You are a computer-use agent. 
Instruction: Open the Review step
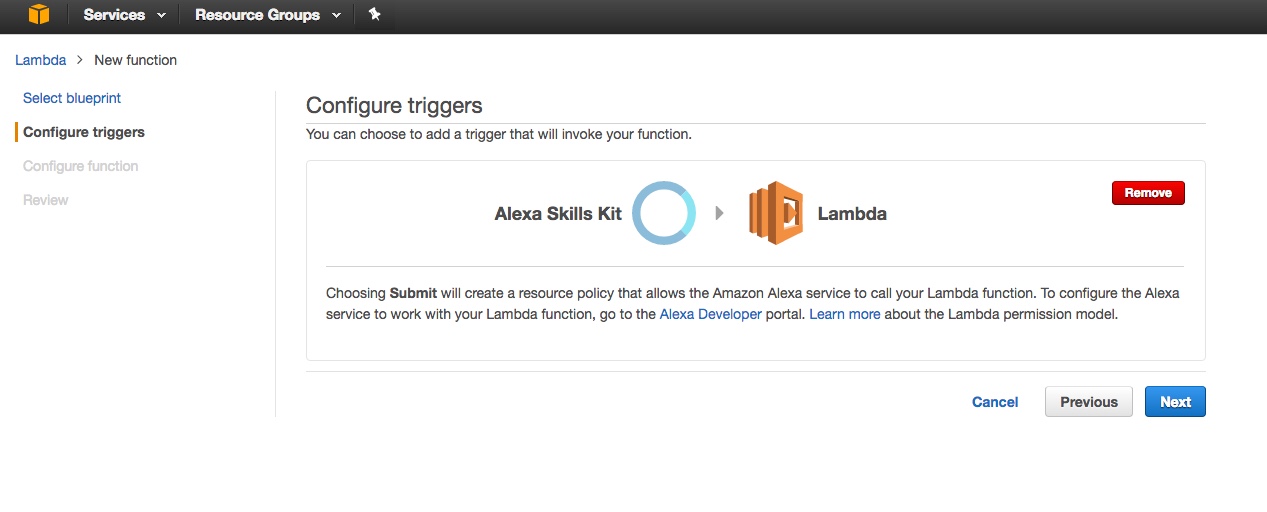tap(46, 200)
